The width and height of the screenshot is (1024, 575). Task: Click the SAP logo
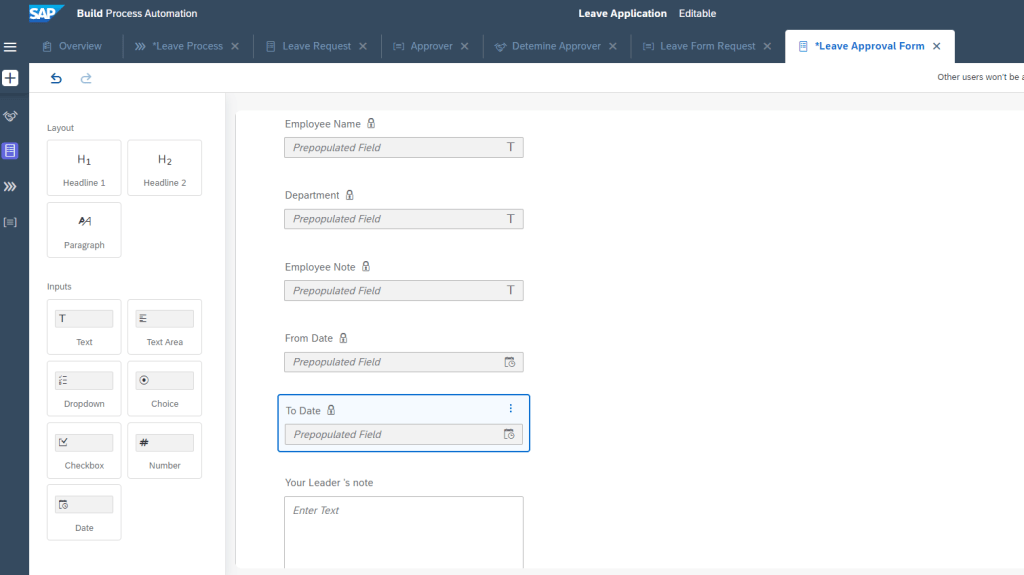coord(46,13)
